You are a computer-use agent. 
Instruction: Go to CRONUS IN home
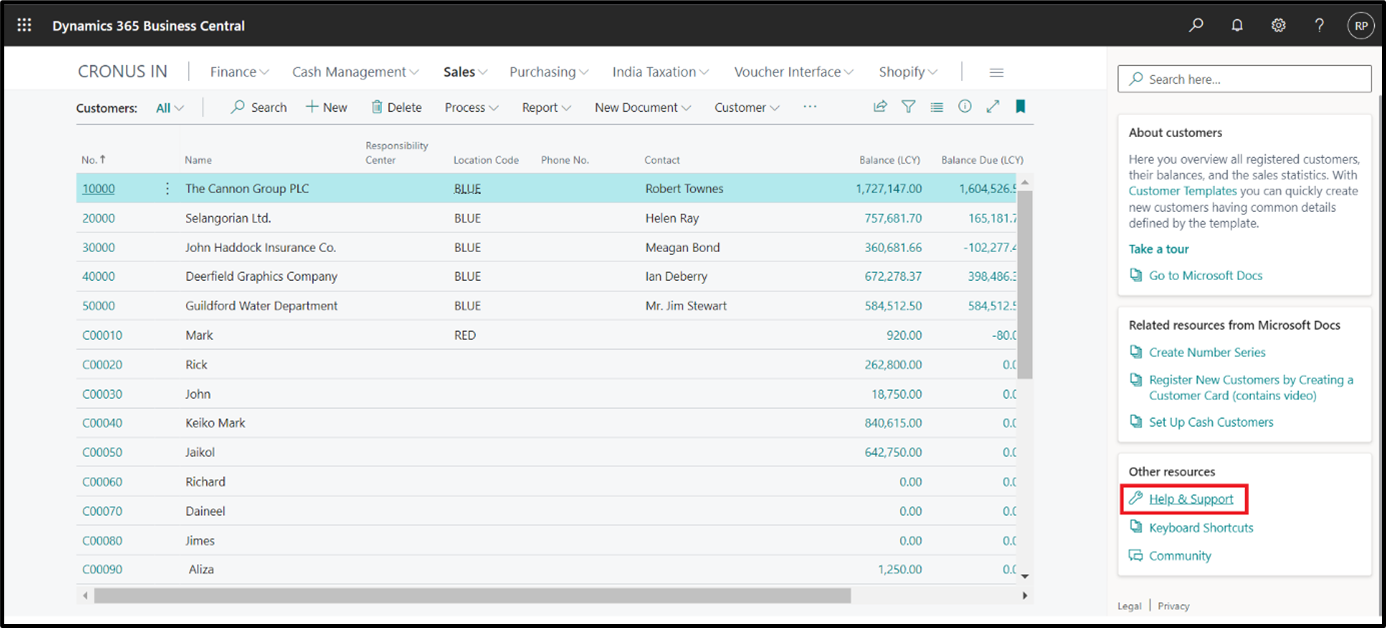pos(124,72)
